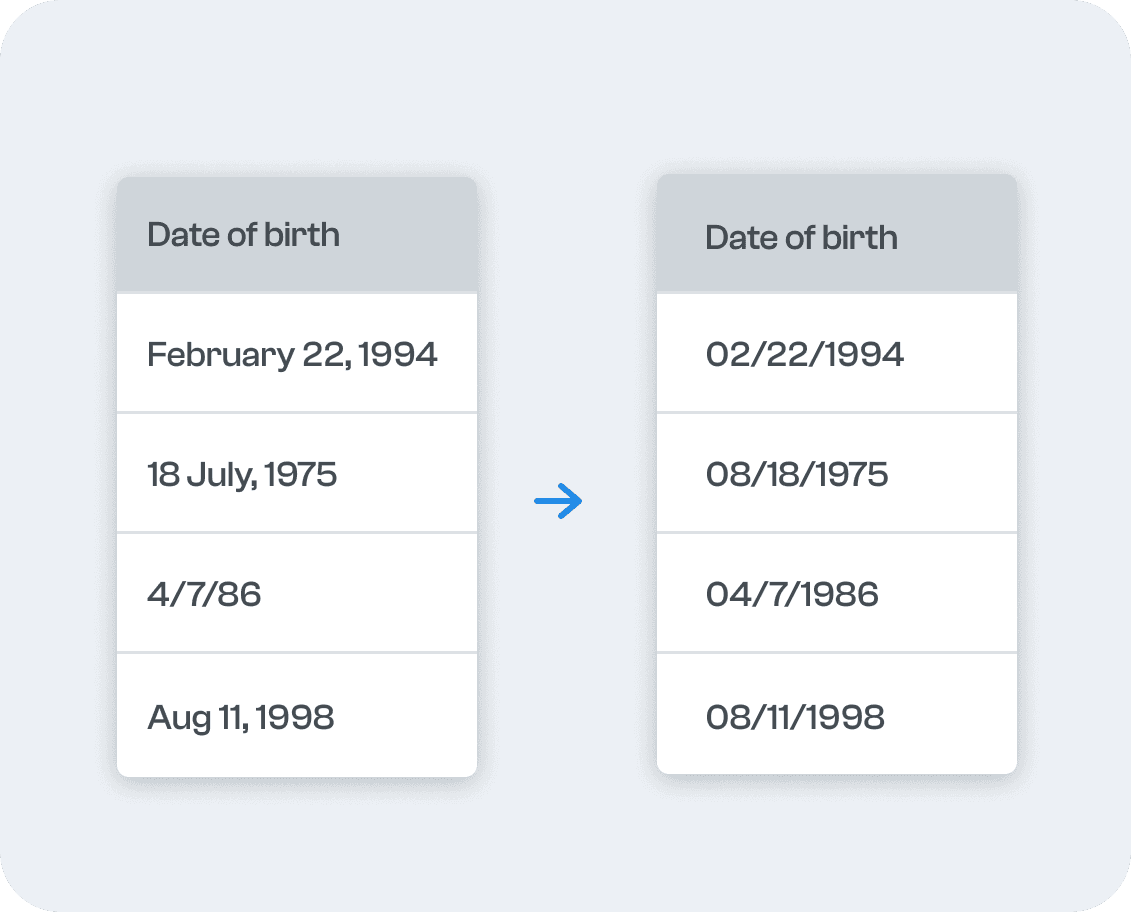Viewport: 1131px width, 912px height.
Task: Select the 18 July, 1975 cell
Action: 296,473
